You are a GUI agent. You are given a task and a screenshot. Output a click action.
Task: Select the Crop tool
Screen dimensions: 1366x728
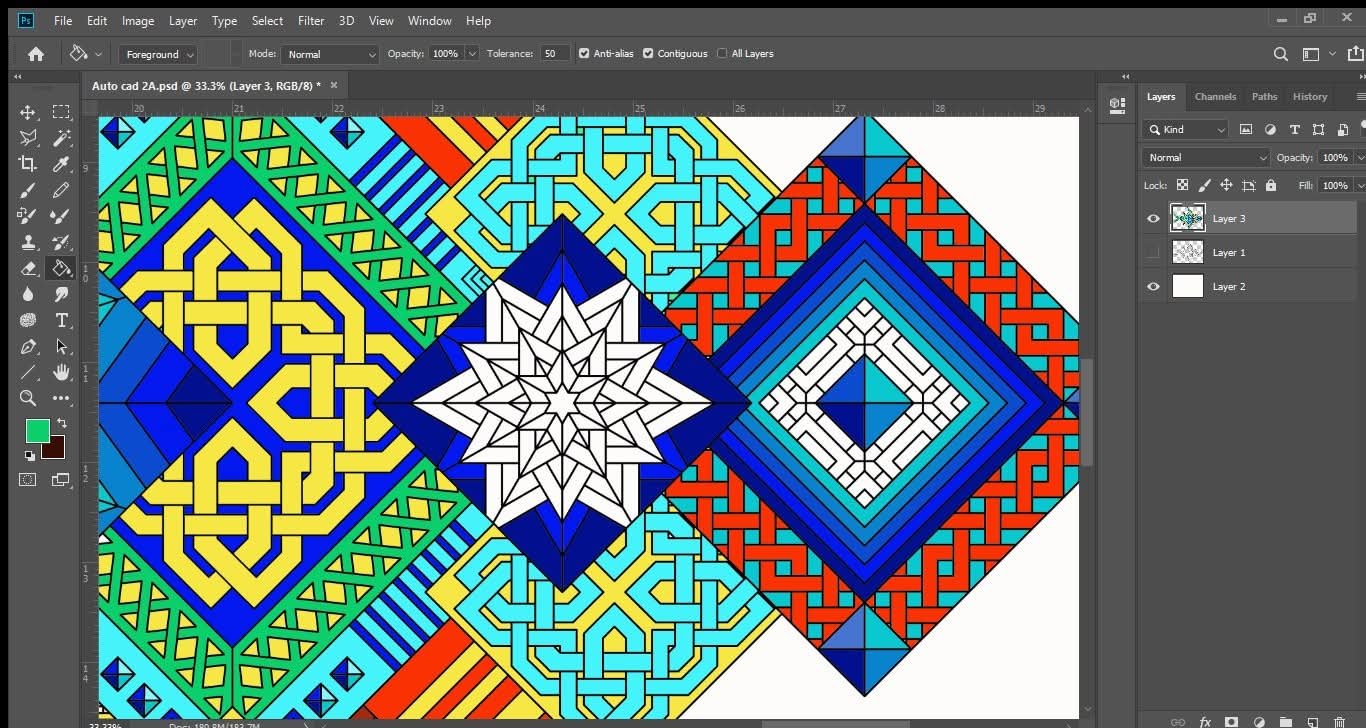coord(28,164)
